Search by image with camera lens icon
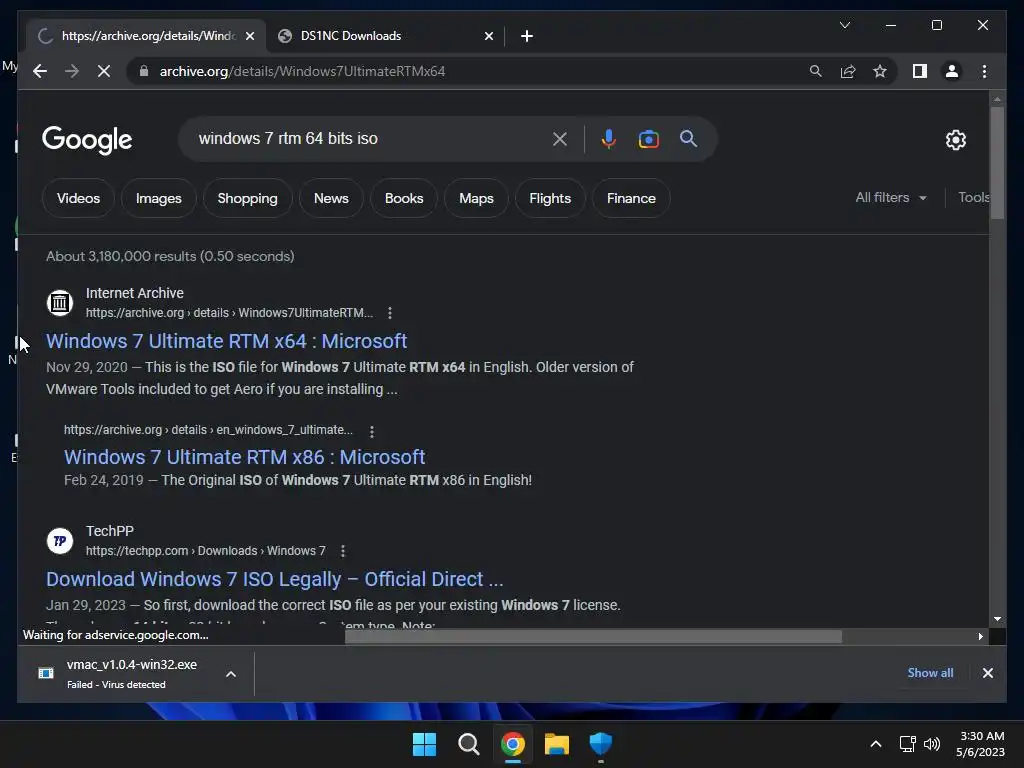This screenshot has height=768, width=1024. [648, 138]
